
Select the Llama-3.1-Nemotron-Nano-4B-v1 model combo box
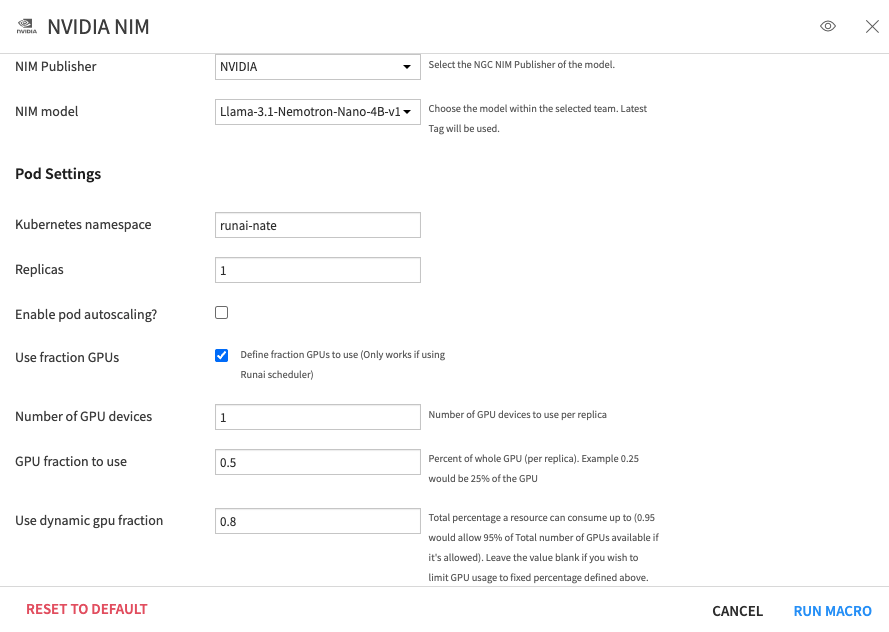click(x=318, y=112)
